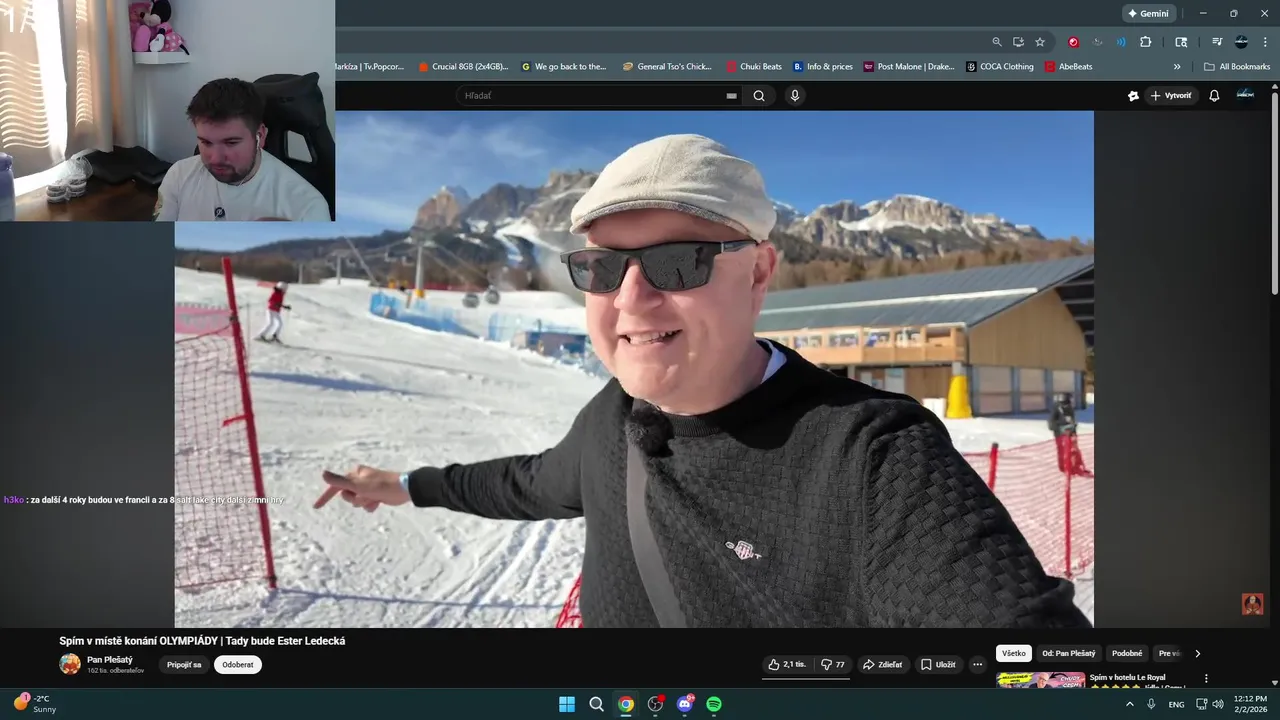Click the Odoberať subscribe button
The height and width of the screenshot is (720, 1280).
click(x=238, y=665)
